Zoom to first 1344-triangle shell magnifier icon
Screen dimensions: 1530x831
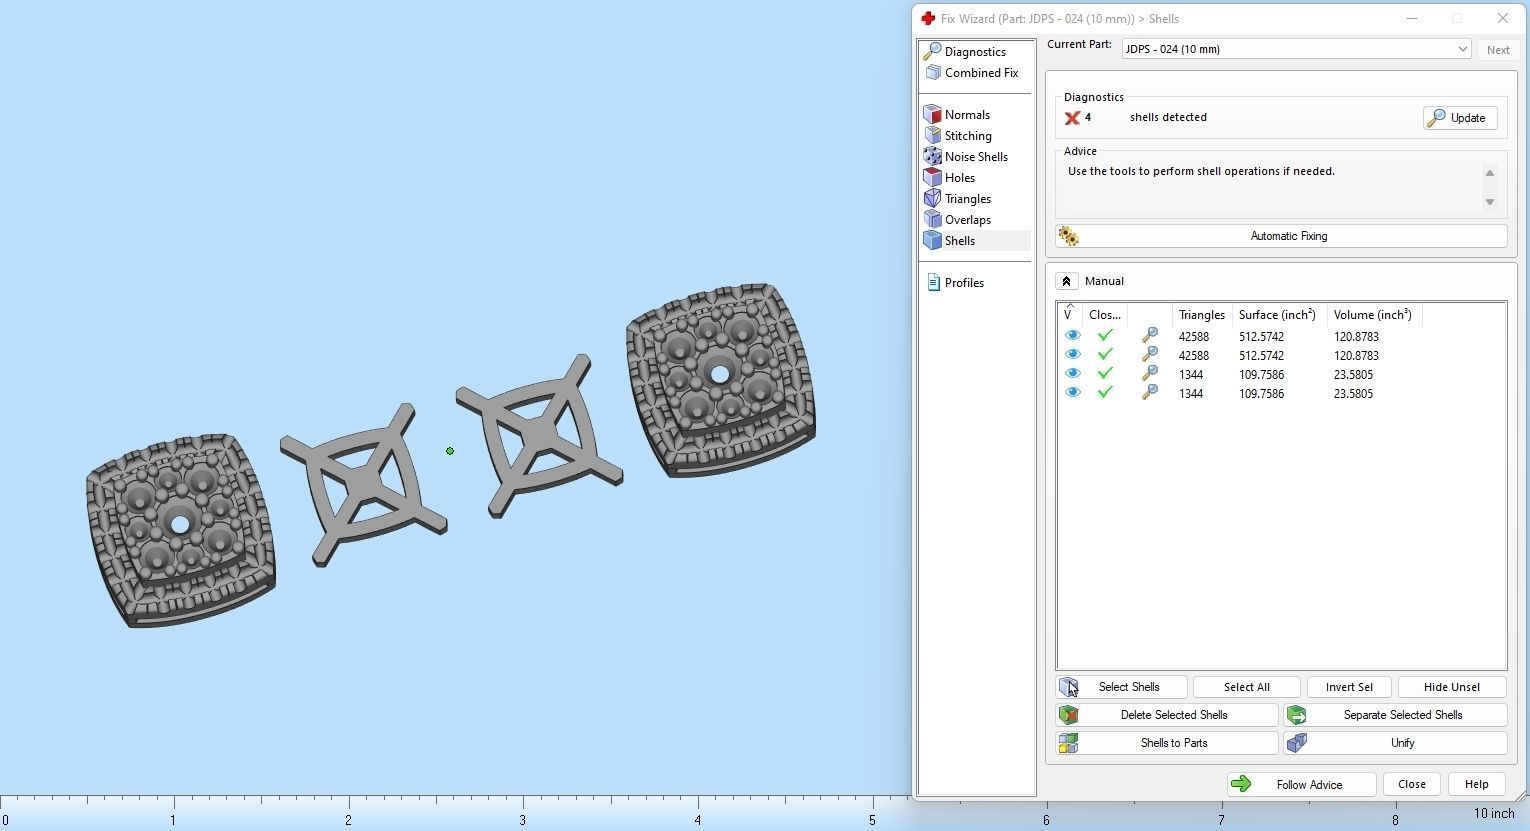(x=1150, y=374)
